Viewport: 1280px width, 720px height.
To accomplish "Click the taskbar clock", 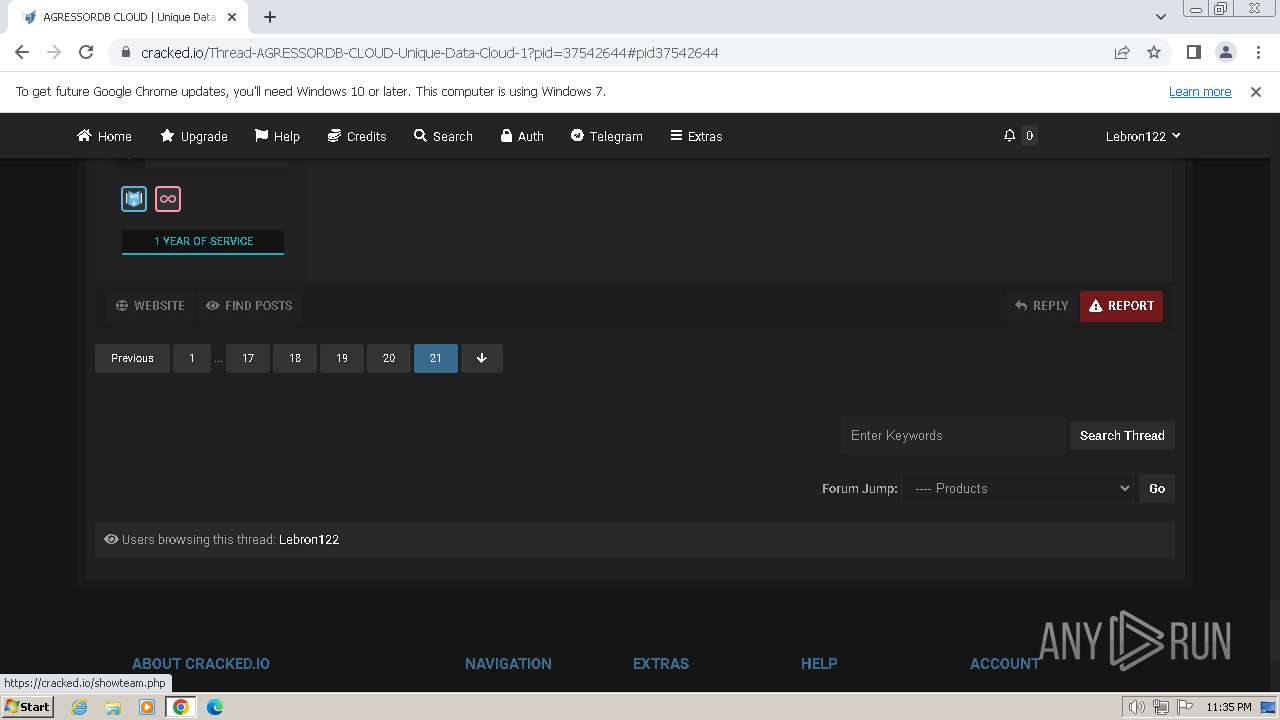I will point(1229,707).
